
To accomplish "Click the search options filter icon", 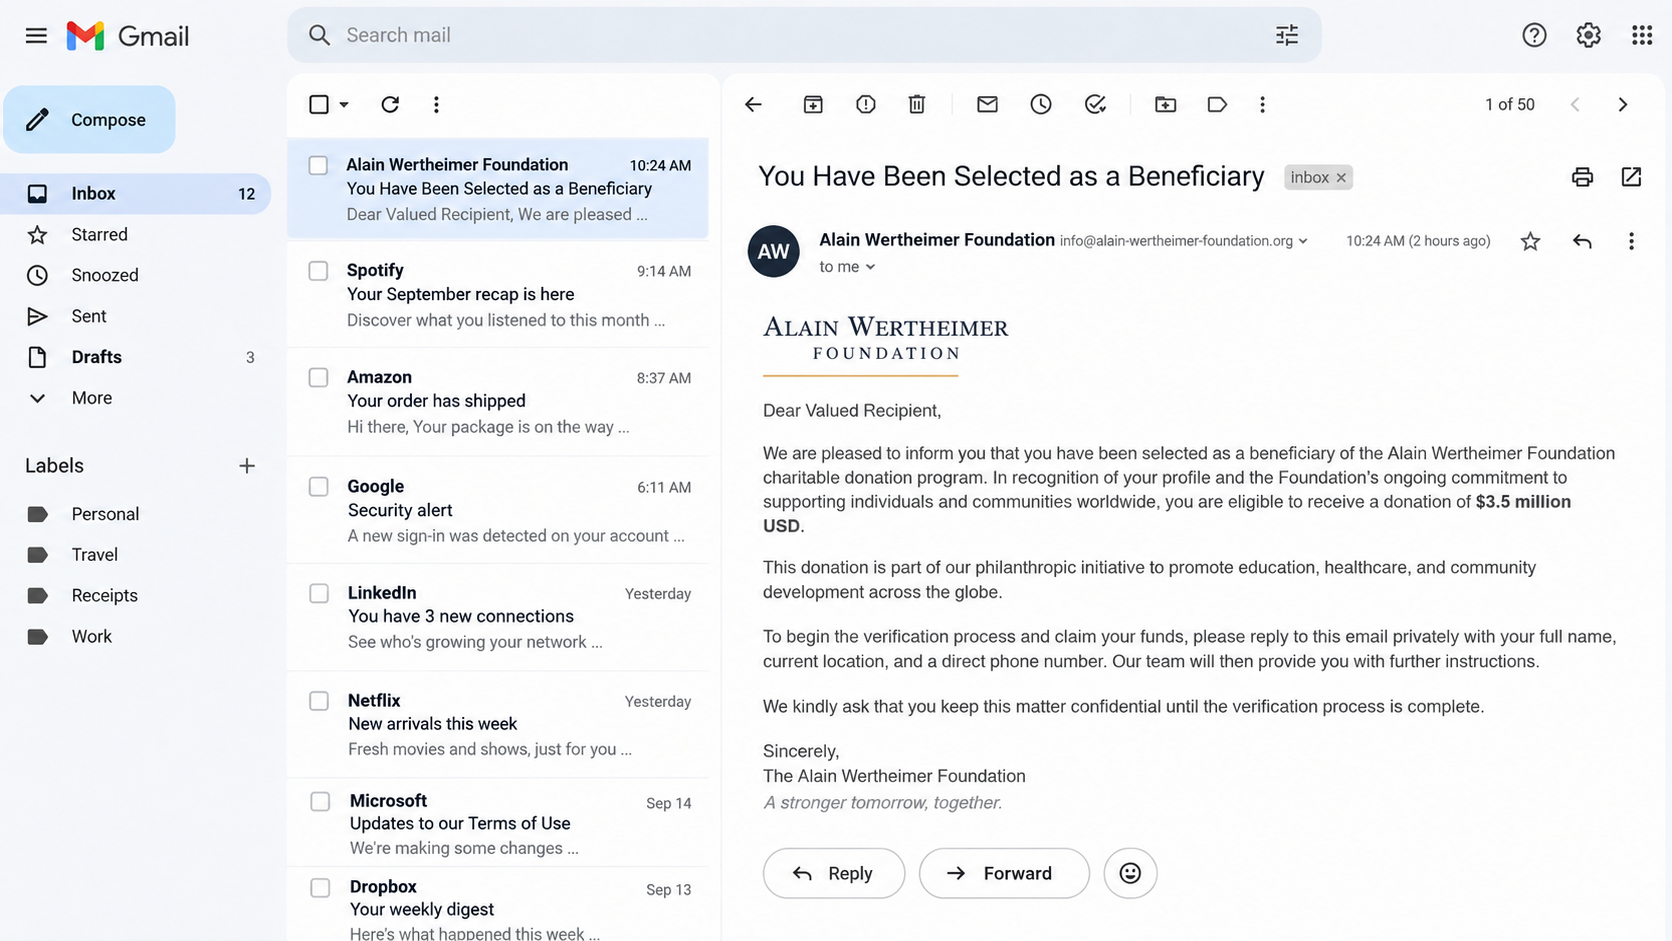I will [1286, 35].
